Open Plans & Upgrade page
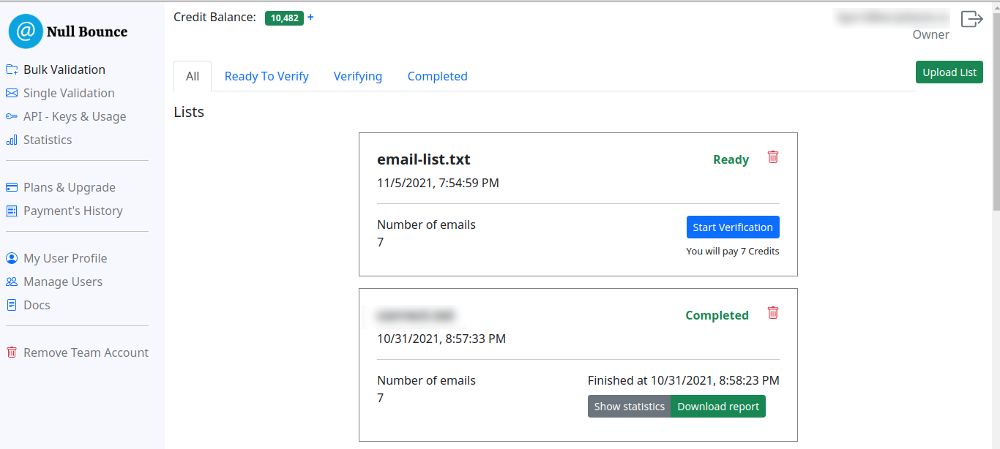 pyautogui.click(x=69, y=188)
